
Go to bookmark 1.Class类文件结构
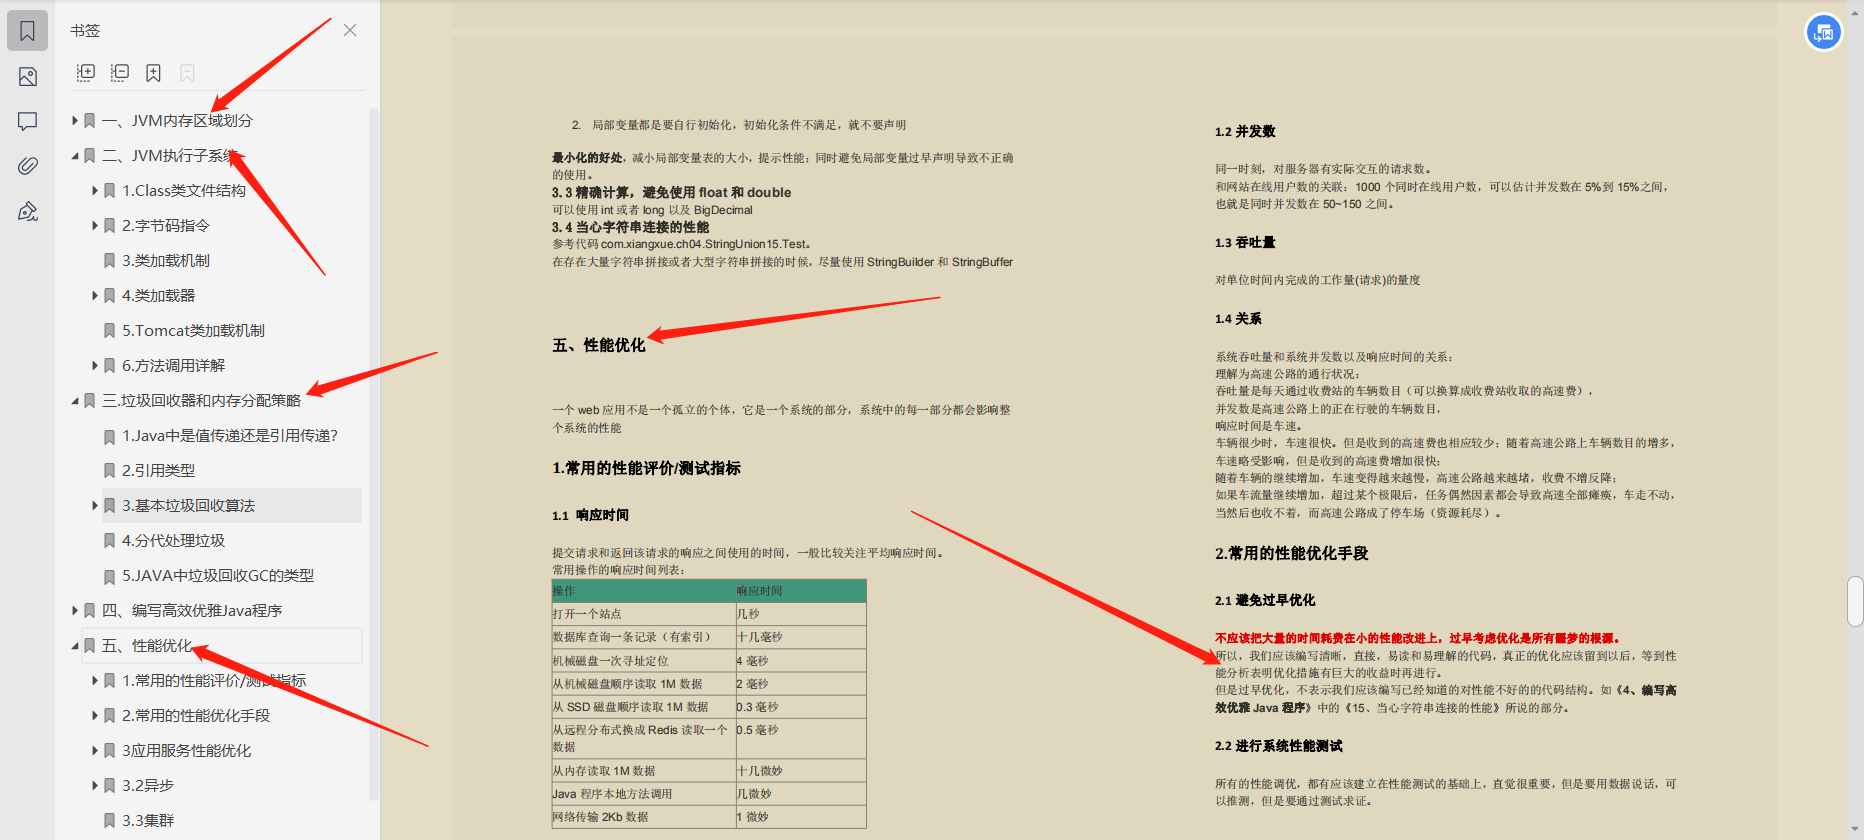pos(184,191)
